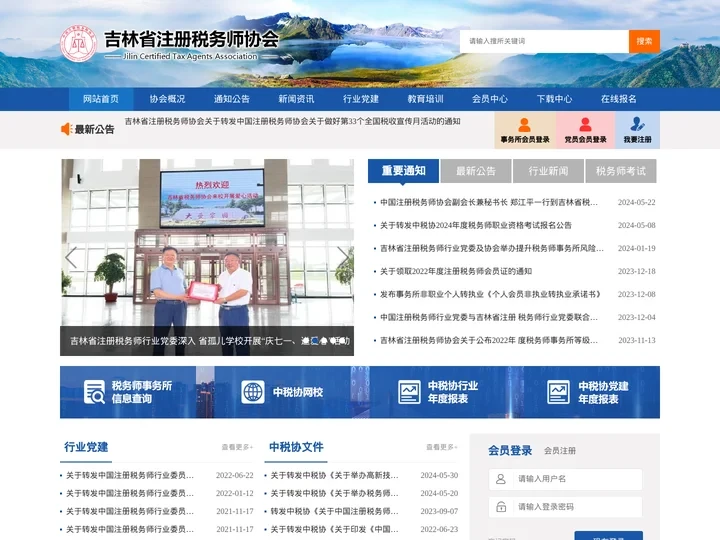
Task: Open 中税协网校 globe icon
Action: pyautogui.click(x=253, y=392)
